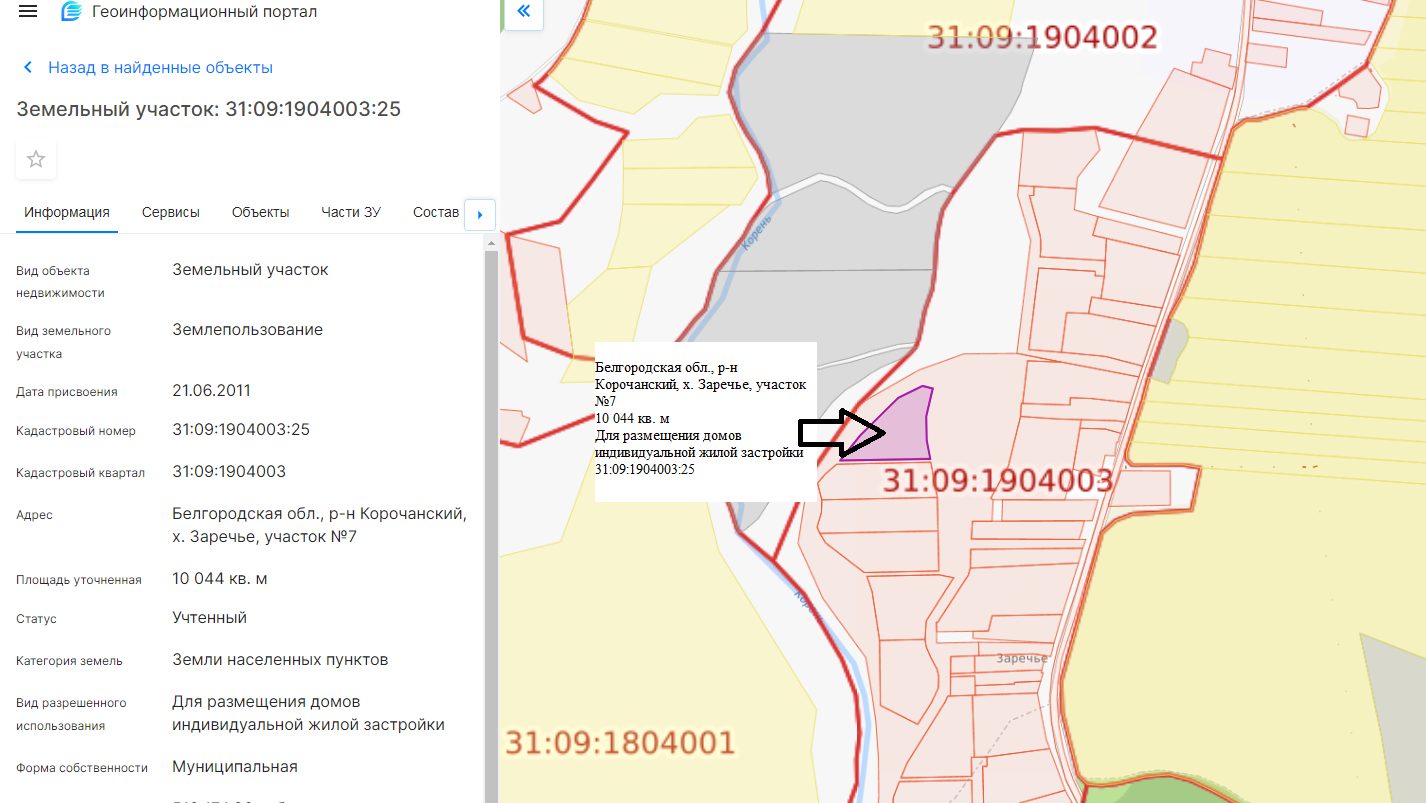Click the 'Кадастровый номер' field label
Viewport: 1426px width, 803px height.
point(76,431)
